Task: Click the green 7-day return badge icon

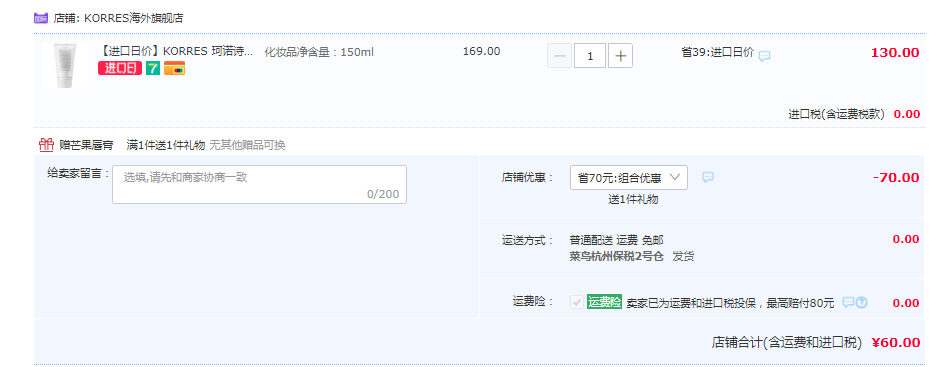Action: (x=153, y=68)
